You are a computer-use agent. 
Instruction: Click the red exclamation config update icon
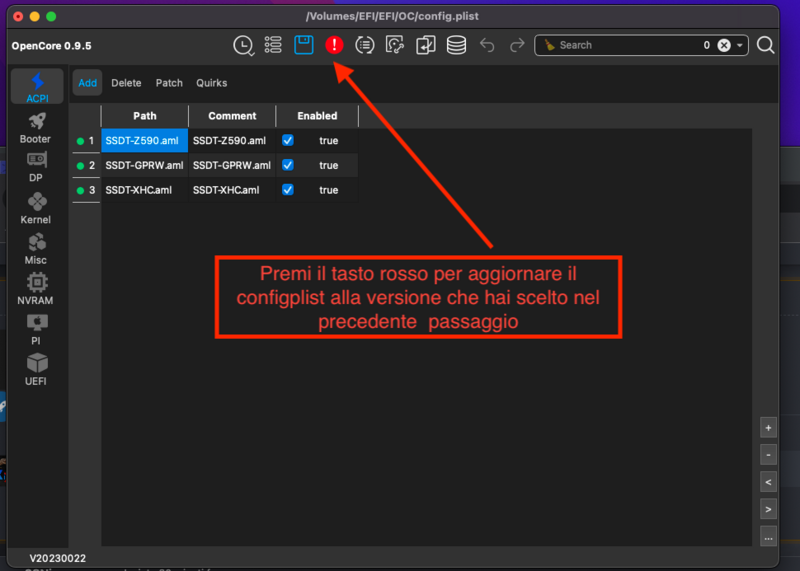(x=334, y=45)
